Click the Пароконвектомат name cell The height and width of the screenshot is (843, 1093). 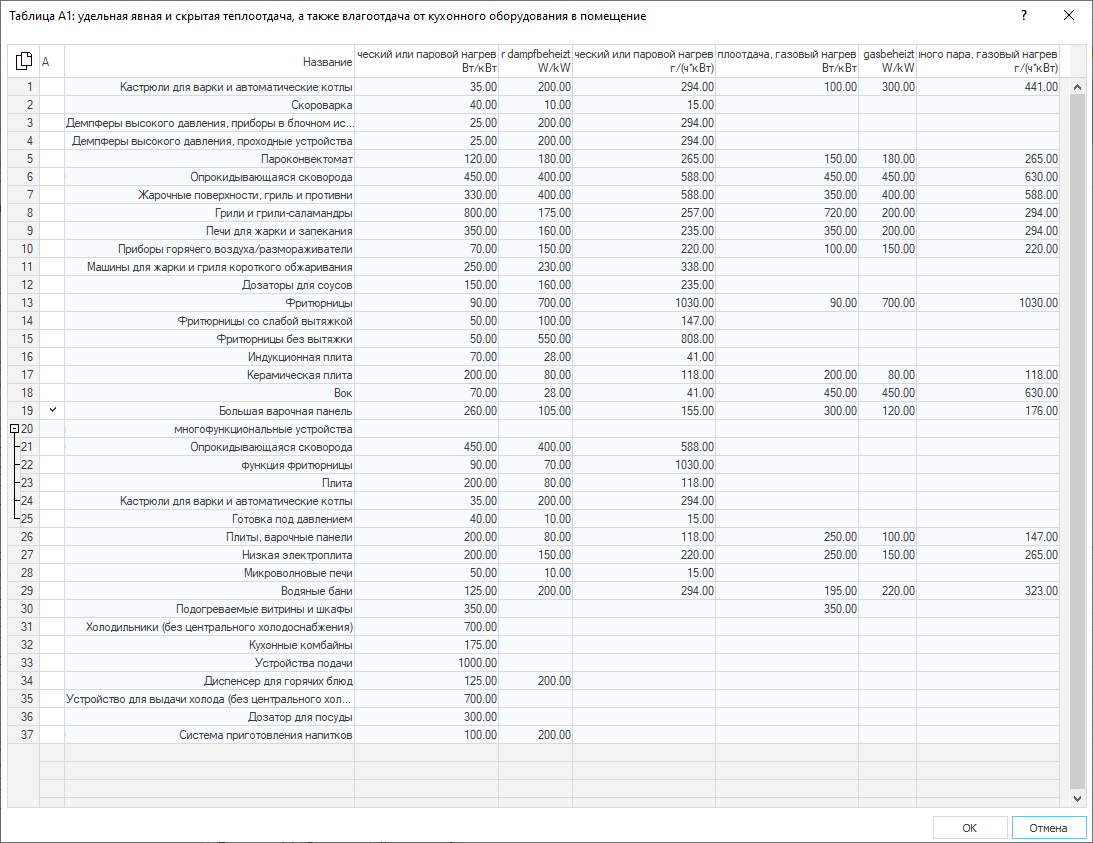point(209,159)
